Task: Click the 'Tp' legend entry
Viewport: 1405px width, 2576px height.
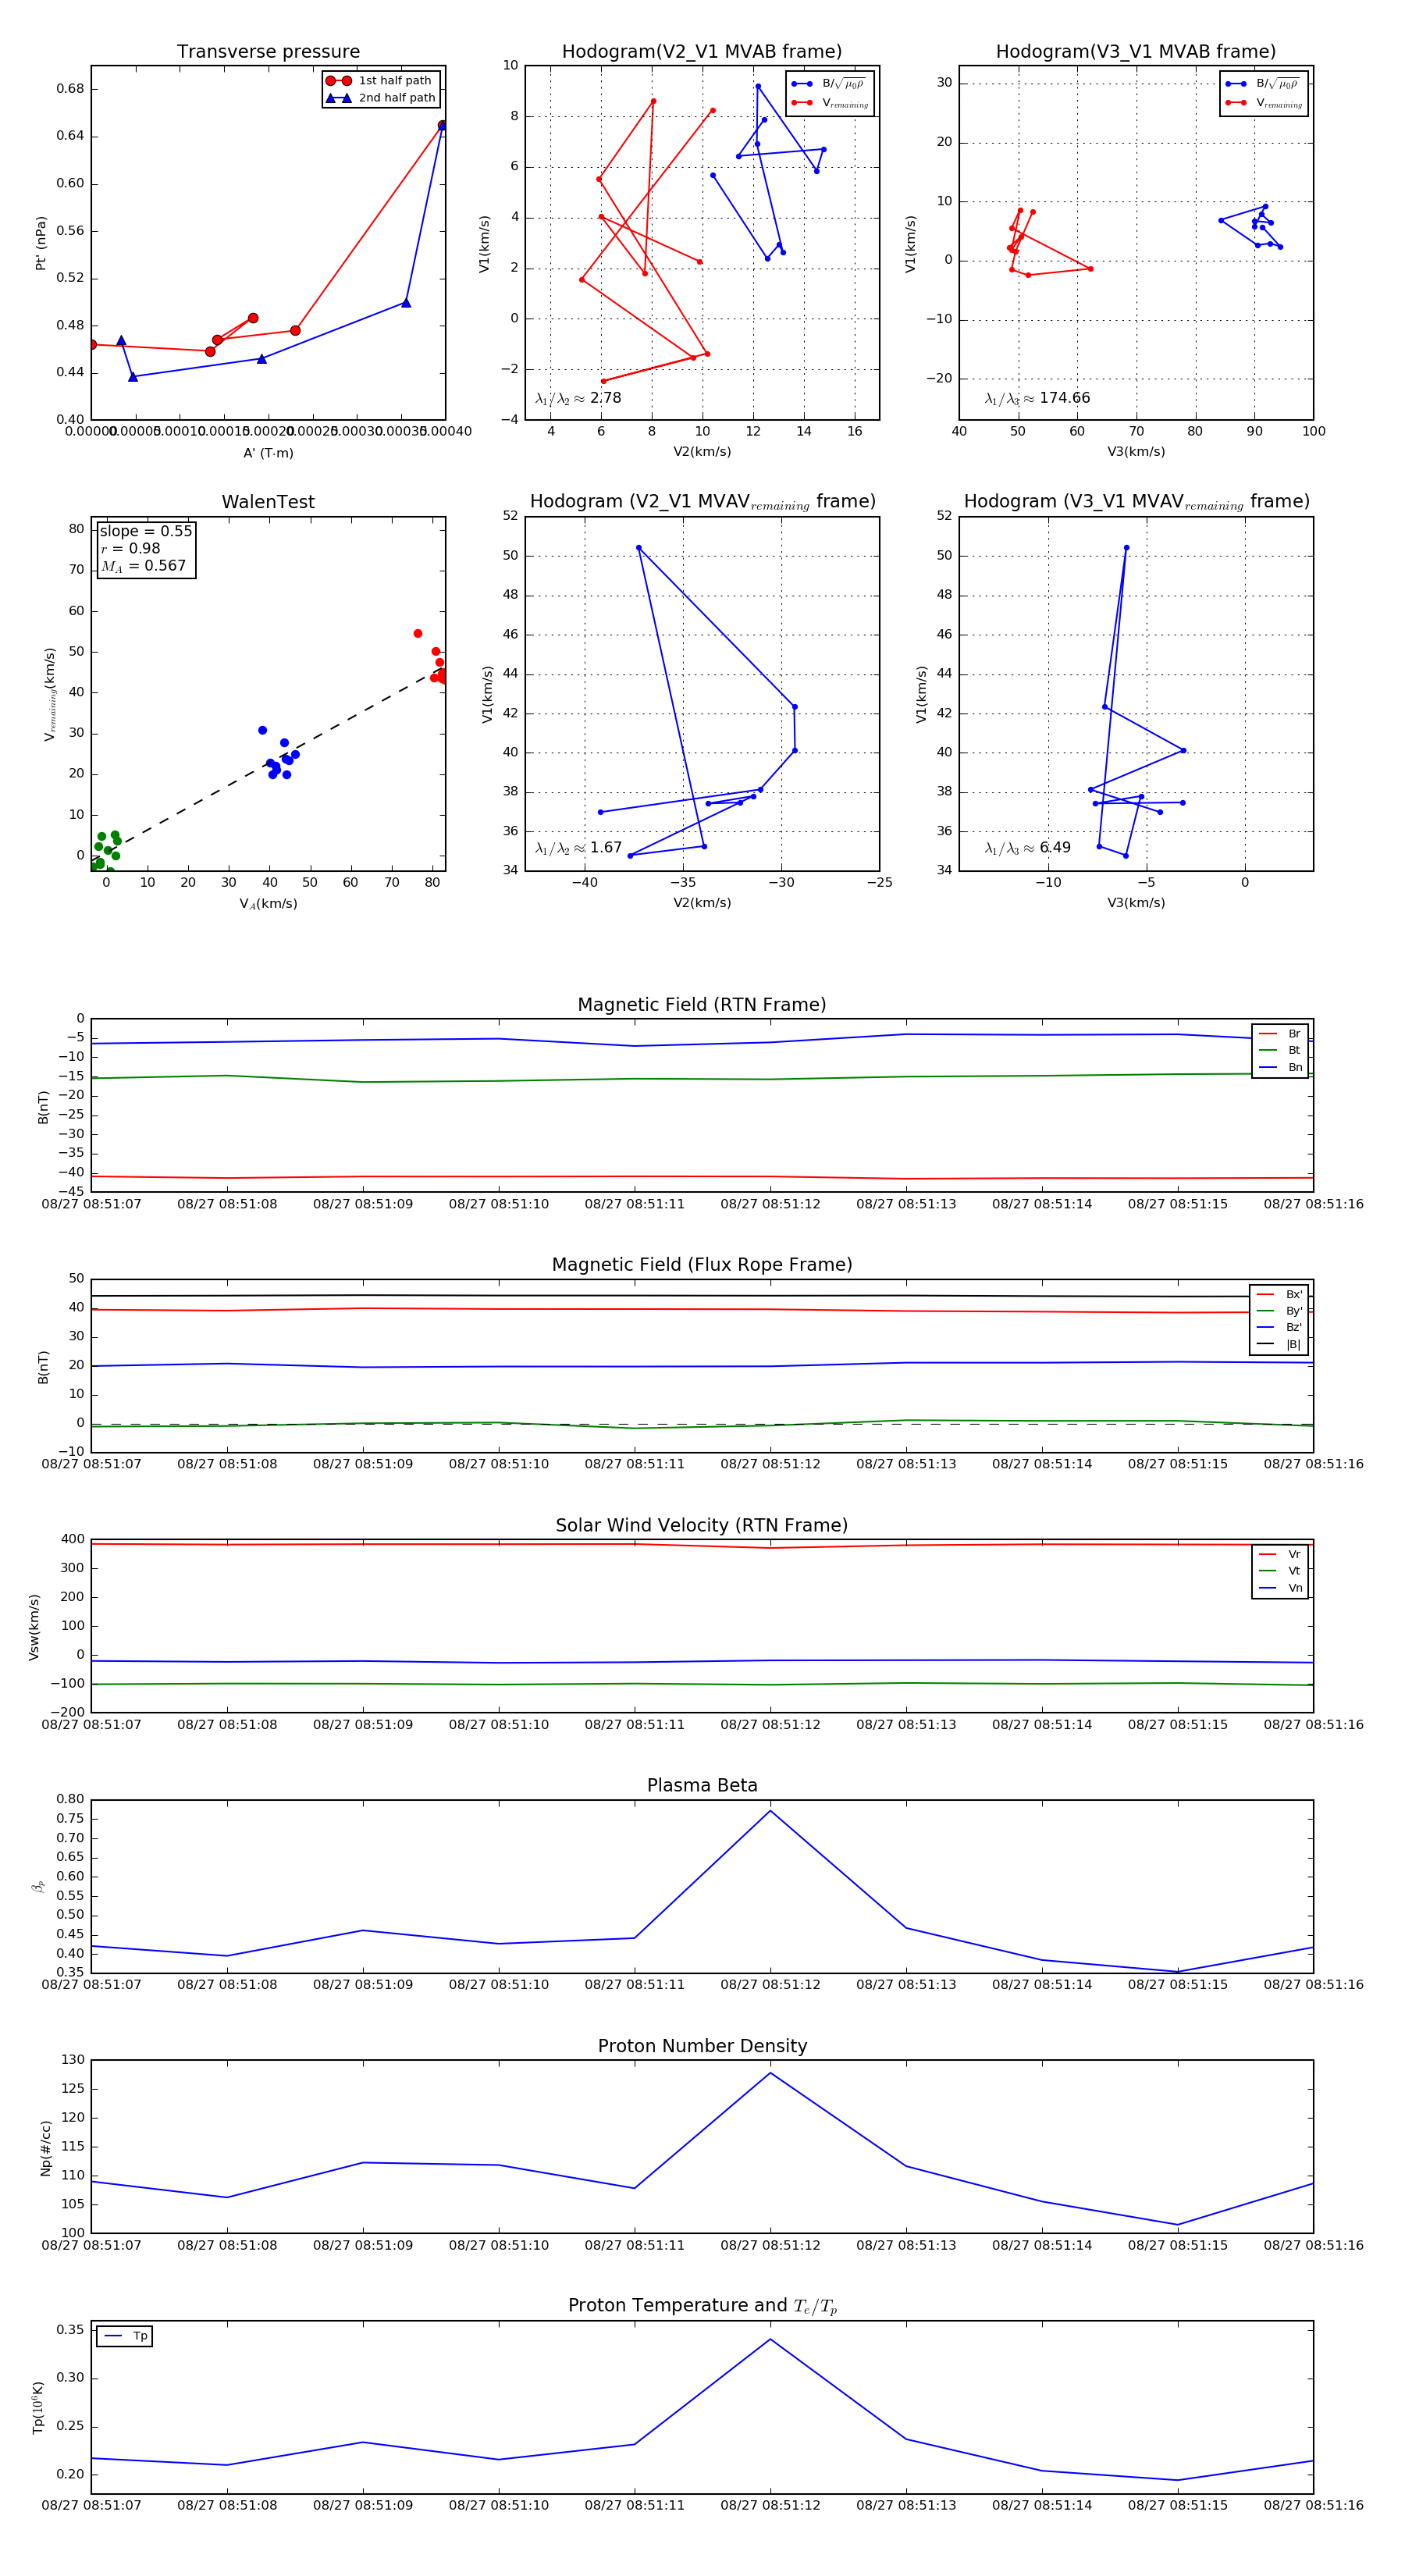Action: (125, 2337)
